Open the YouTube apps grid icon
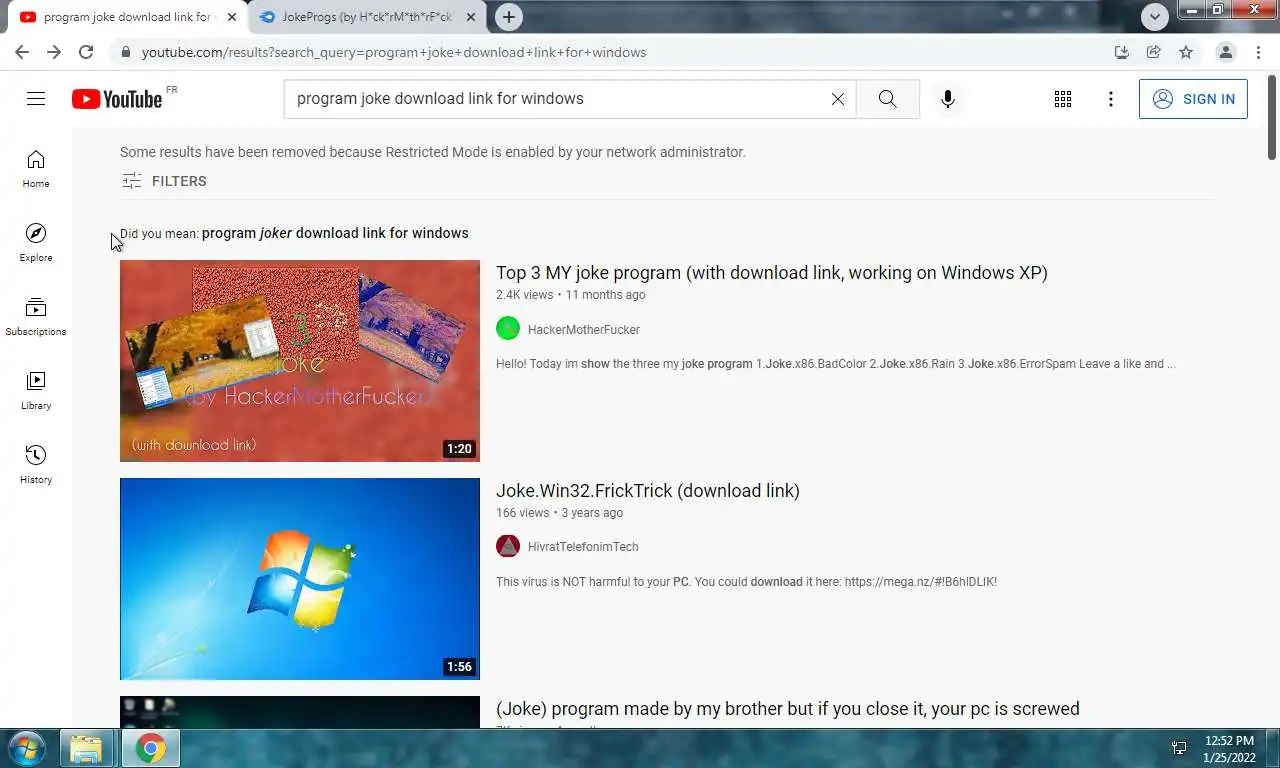 (x=1063, y=99)
